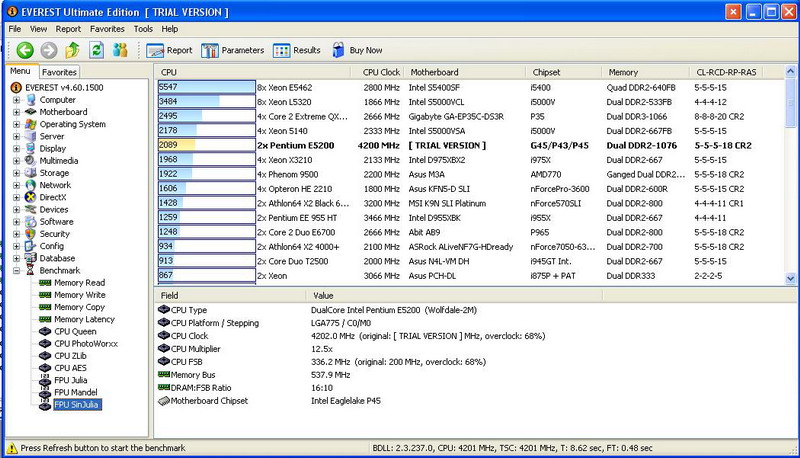Select the CPU ZLib benchmark

coord(70,356)
